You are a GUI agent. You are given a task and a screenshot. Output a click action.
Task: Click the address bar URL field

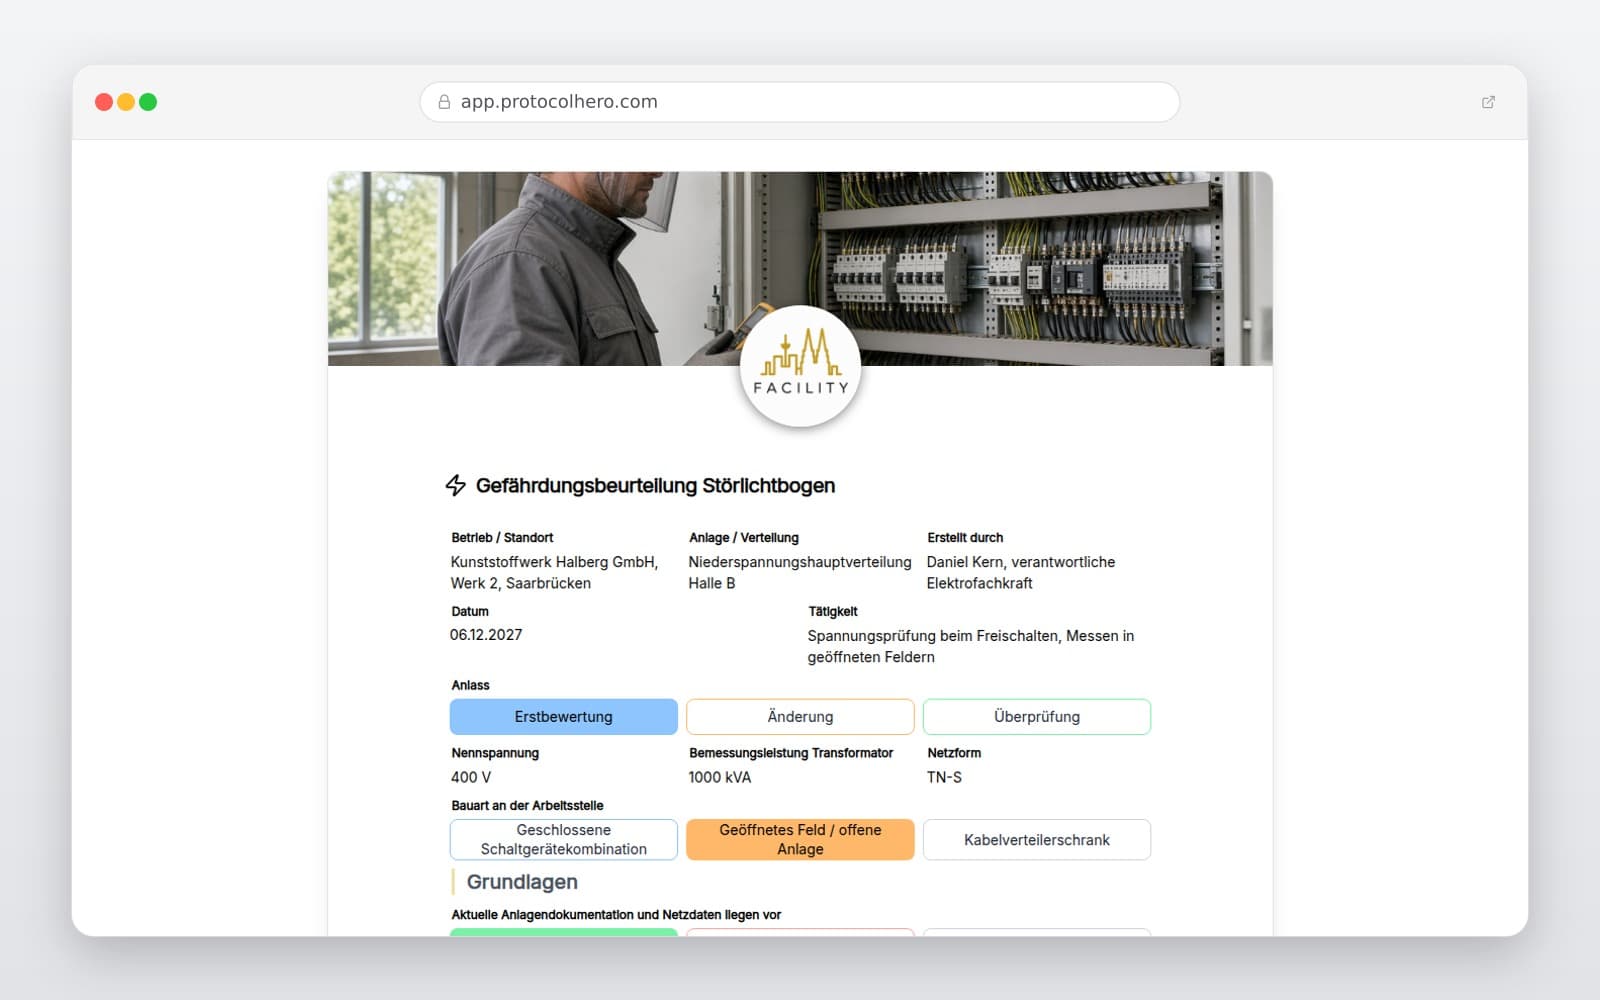tap(800, 102)
